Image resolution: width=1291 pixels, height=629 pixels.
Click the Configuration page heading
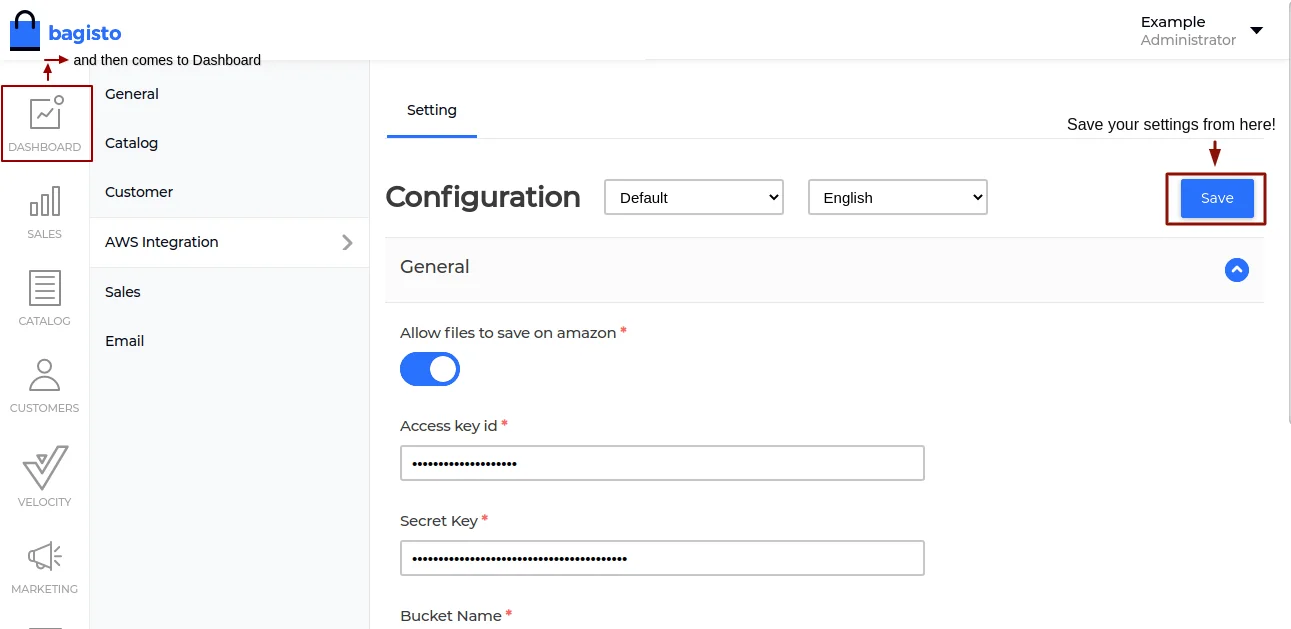(483, 197)
